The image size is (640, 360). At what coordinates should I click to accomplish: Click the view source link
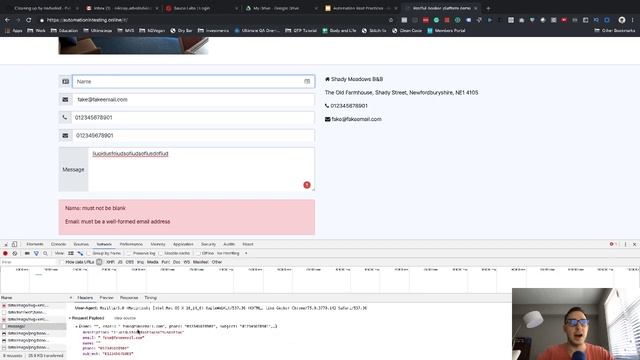click(x=125, y=318)
